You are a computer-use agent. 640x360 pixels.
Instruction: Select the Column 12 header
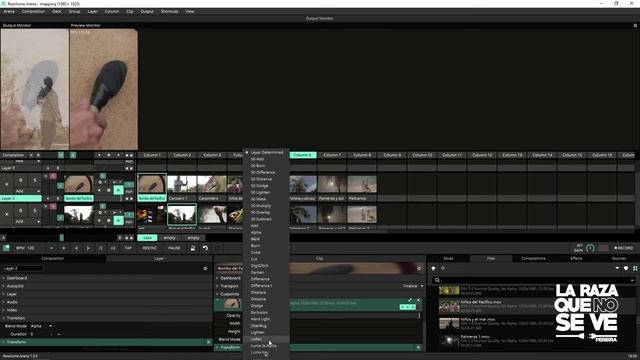coord(482,155)
